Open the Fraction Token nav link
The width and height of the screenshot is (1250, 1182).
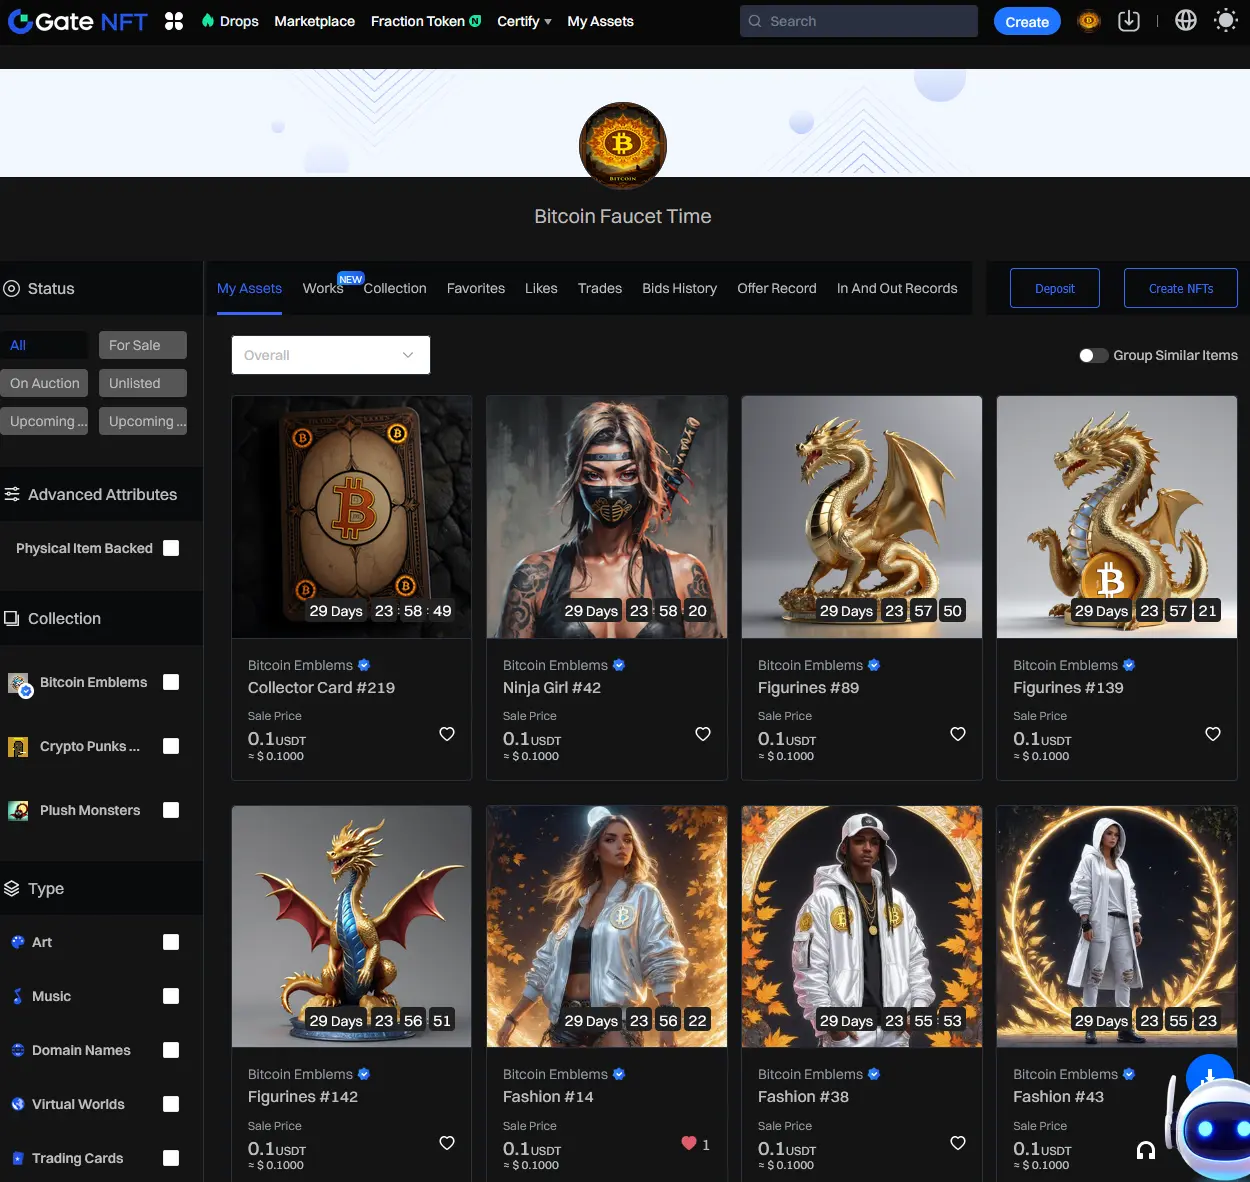point(426,21)
